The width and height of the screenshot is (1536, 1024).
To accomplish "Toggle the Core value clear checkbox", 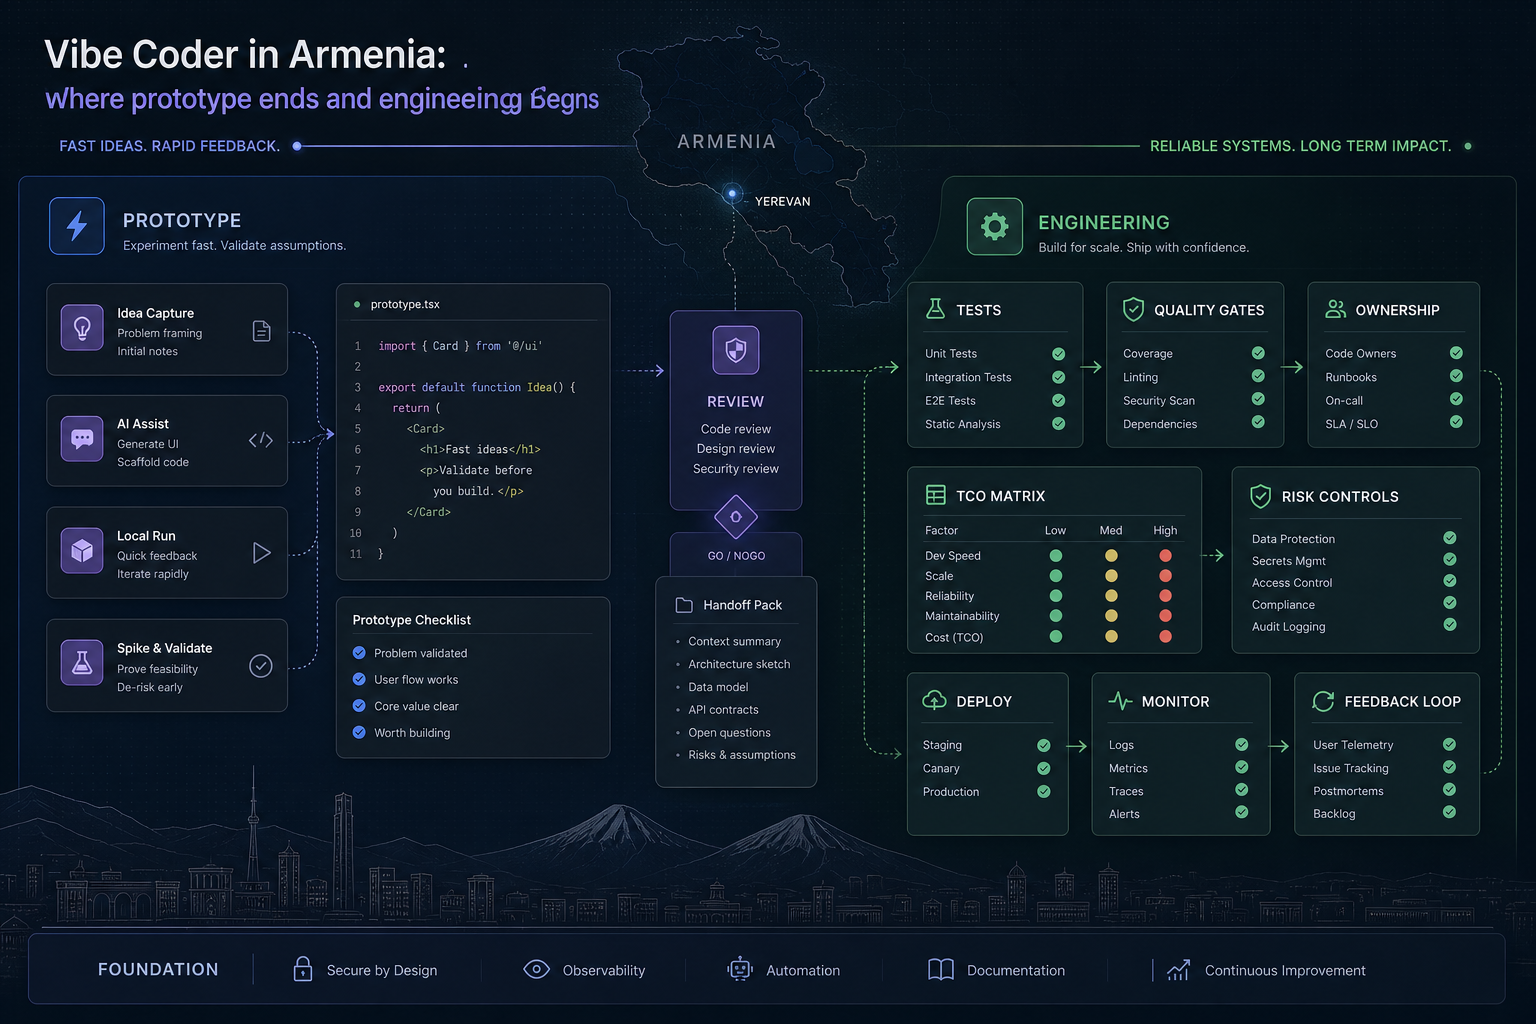I will click(359, 706).
